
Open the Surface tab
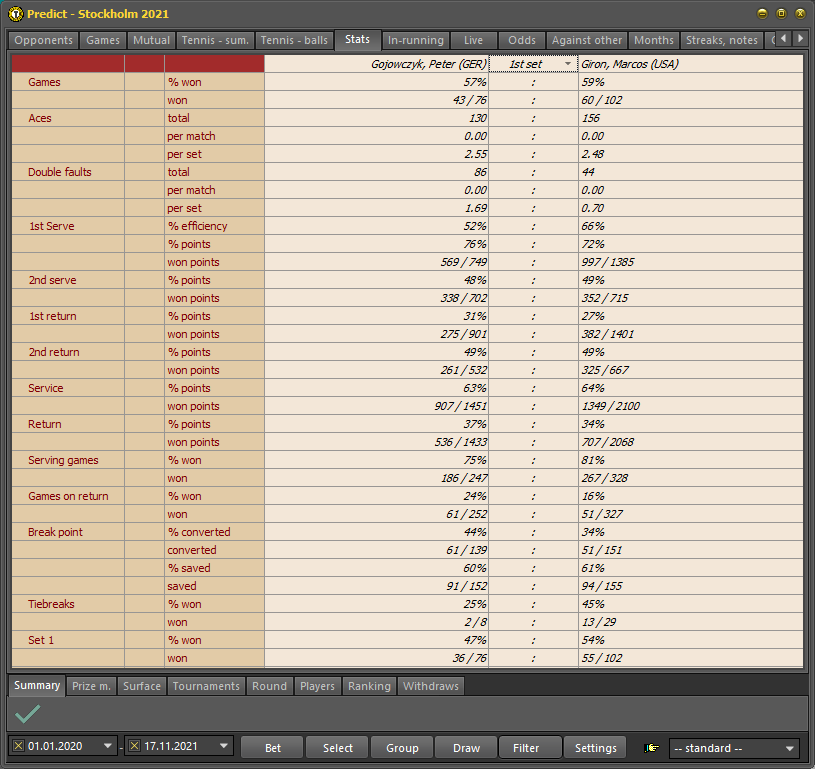(x=142, y=686)
